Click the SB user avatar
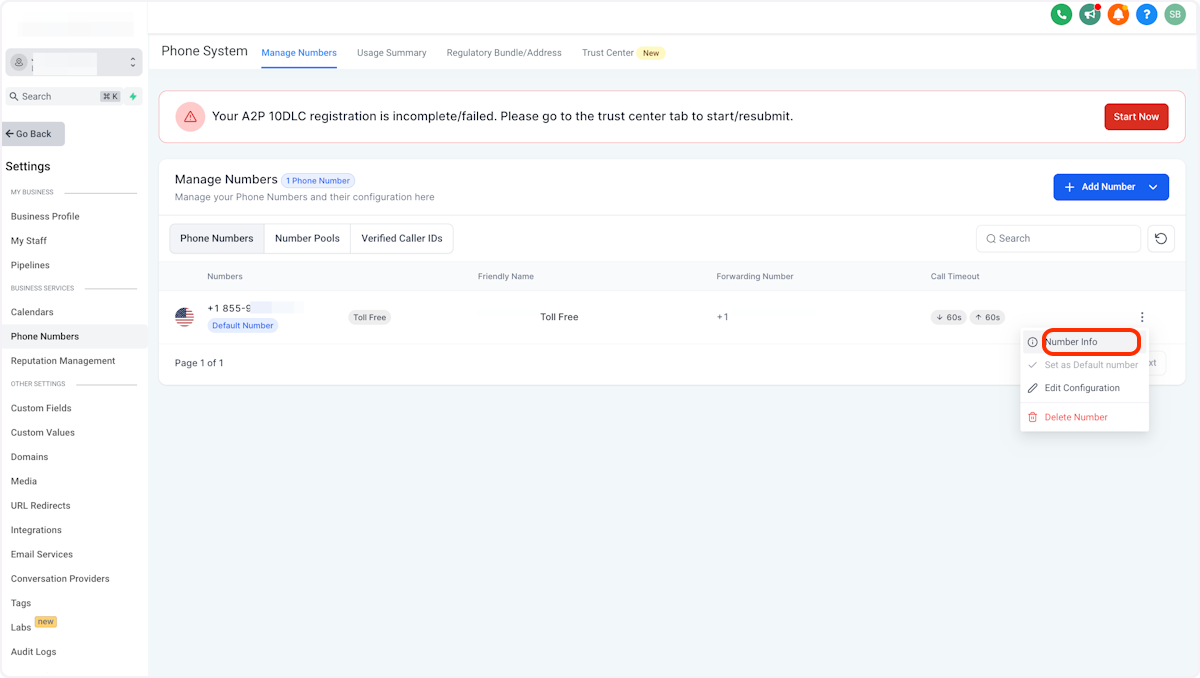The height and width of the screenshot is (678, 1200). pos(1175,14)
